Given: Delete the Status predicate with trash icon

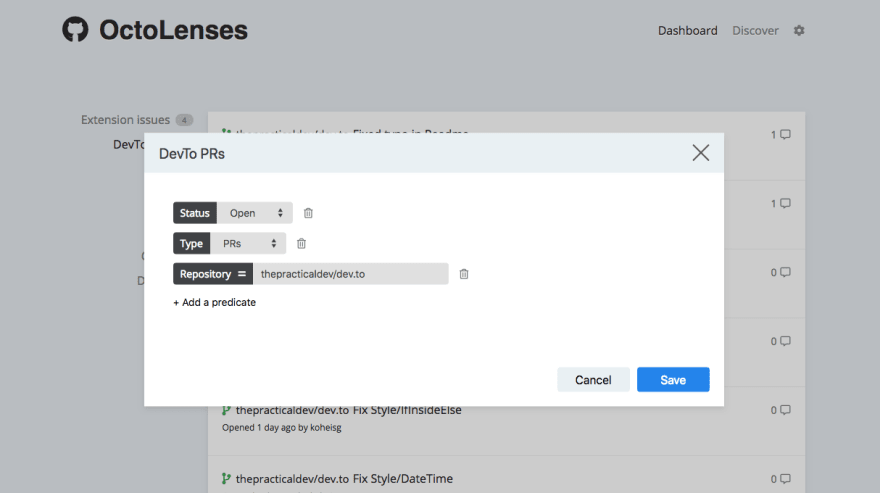Looking at the screenshot, I should pos(308,213).
